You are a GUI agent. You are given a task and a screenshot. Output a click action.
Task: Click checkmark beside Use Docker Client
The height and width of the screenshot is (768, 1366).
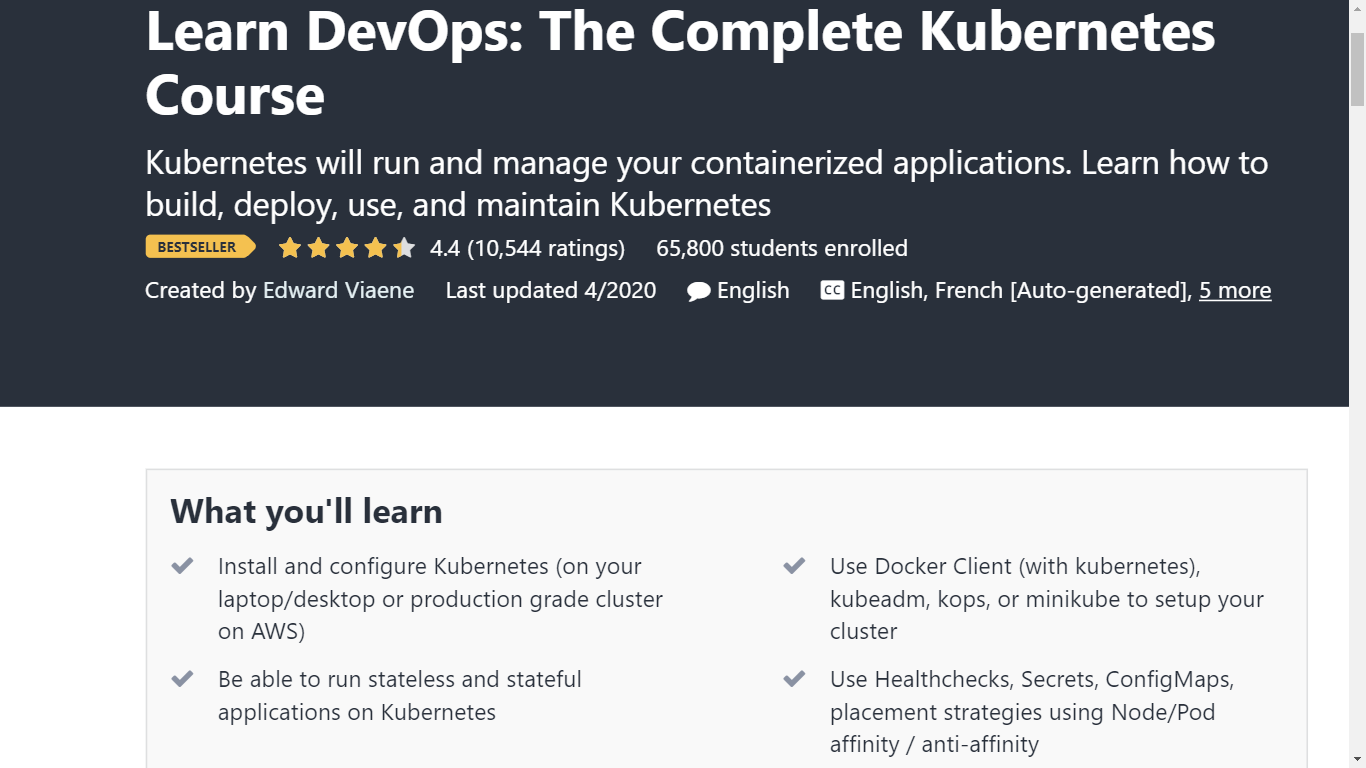click(x=794, y=566)
